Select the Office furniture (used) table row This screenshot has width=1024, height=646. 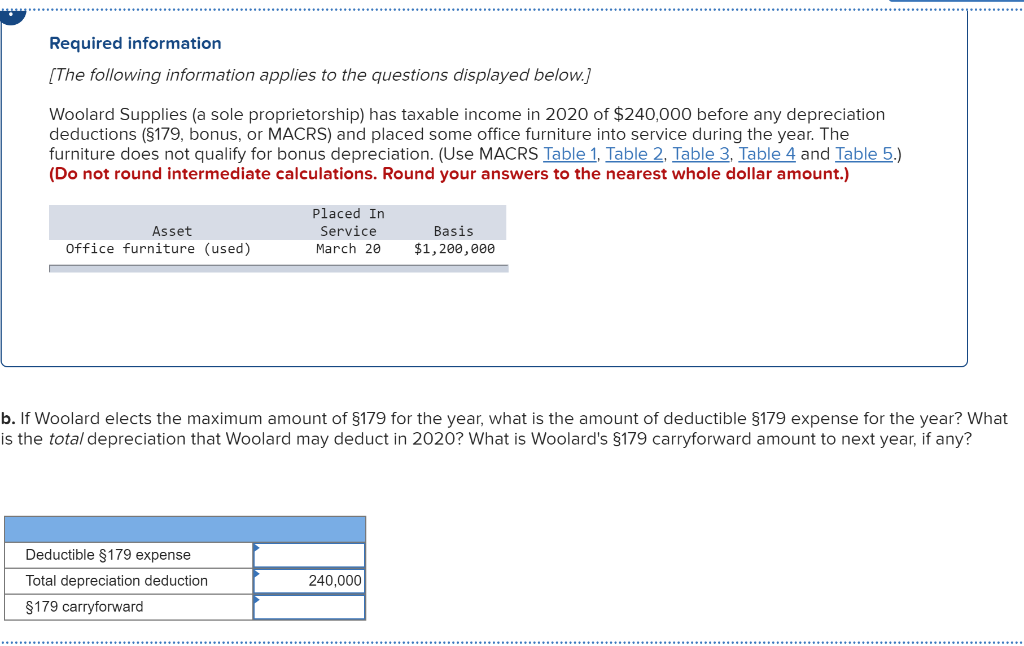pos(278,248)
